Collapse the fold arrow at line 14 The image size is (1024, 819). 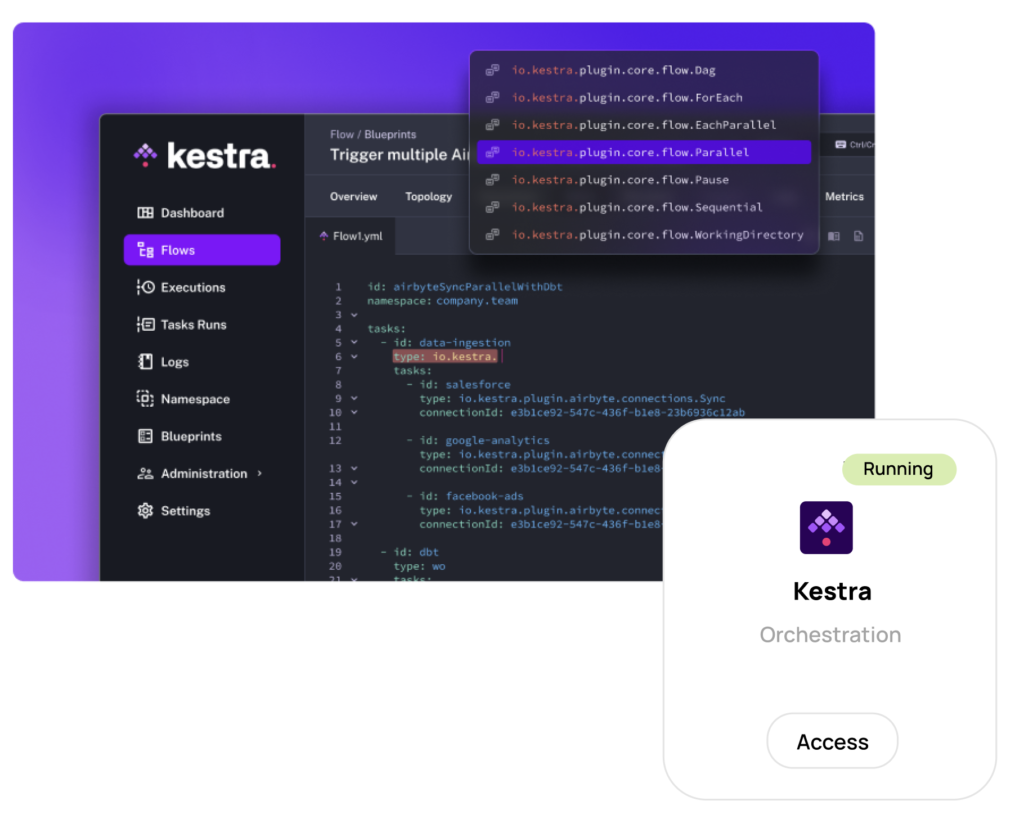coord(354,483)
